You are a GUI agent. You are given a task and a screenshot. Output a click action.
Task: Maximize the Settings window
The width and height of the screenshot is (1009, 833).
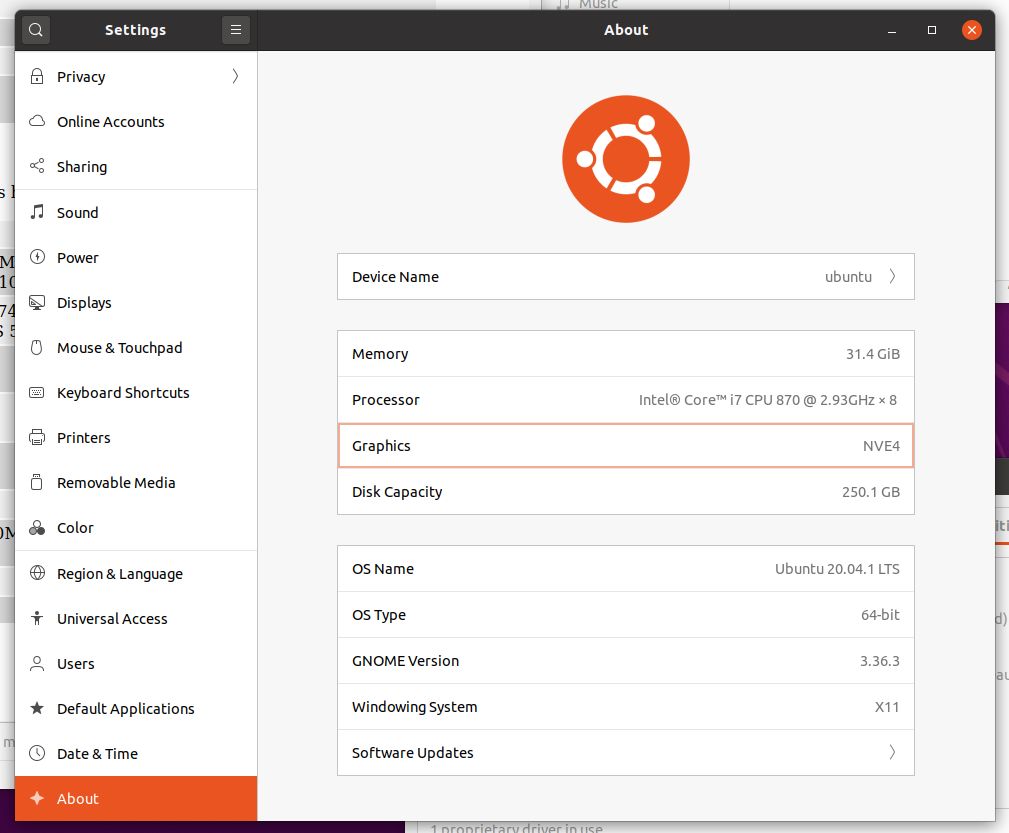[932, 30]
